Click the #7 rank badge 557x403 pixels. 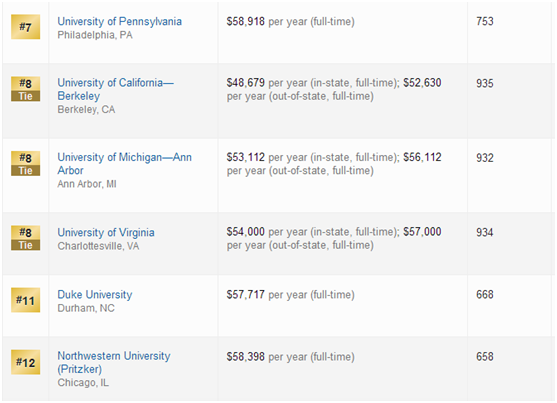point(25,27)
